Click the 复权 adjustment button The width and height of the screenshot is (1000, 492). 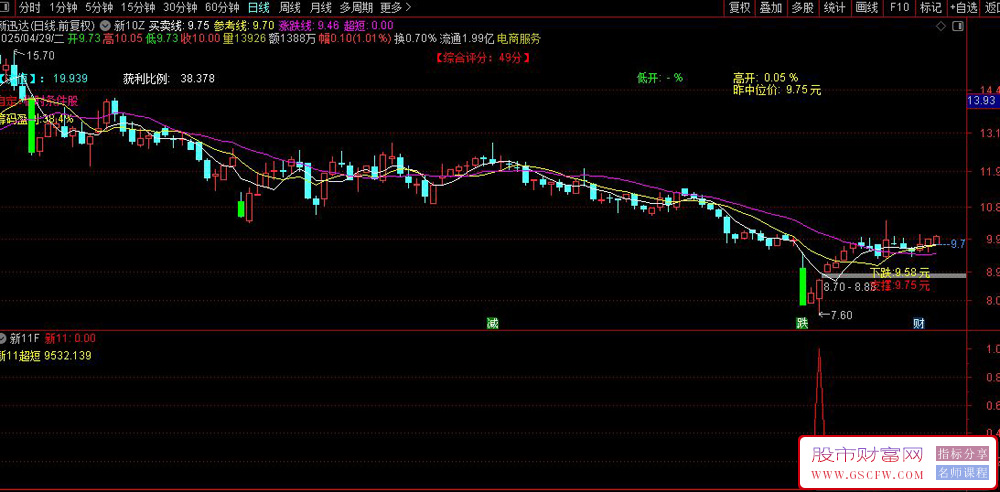(x=739, y=8)
